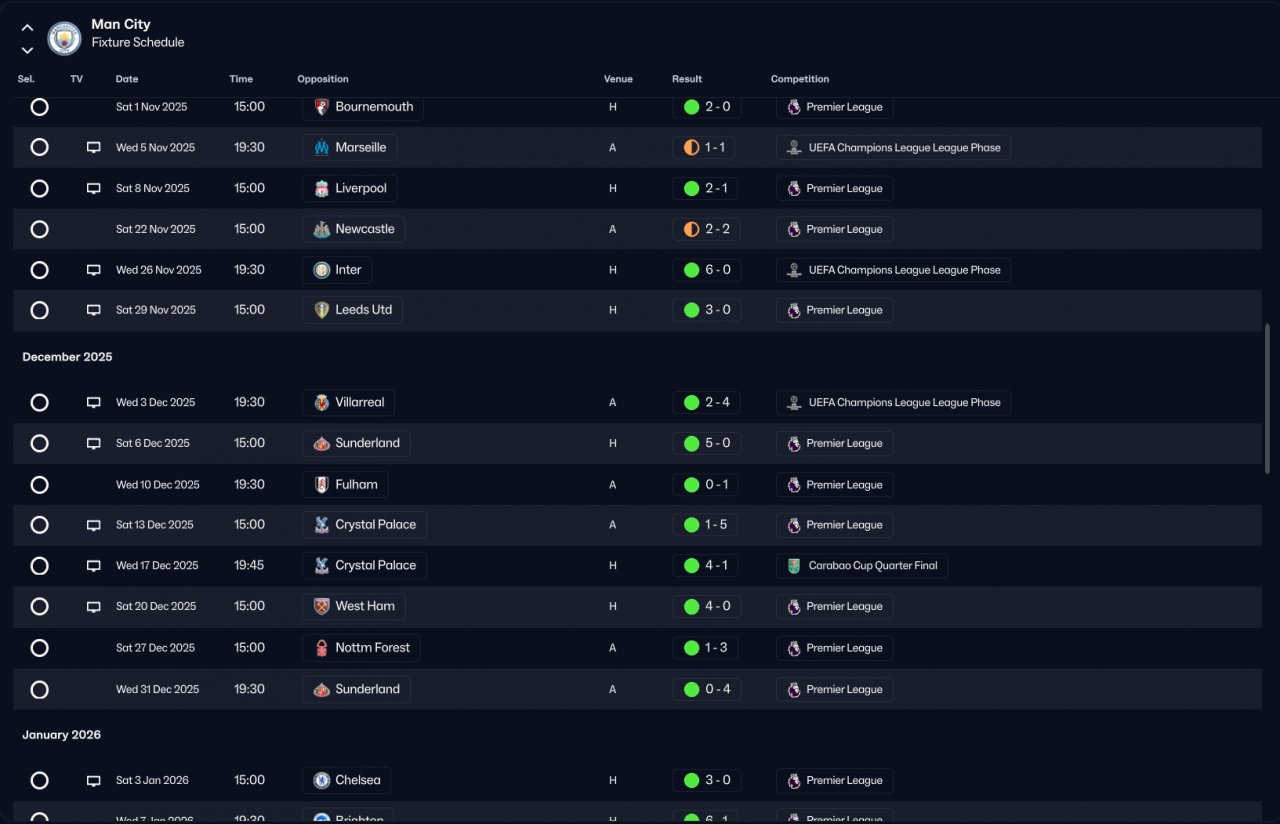The image size is (1280, 824).
Task: Open Sunderland from the 31 Dec fixture
Action: 357,689
